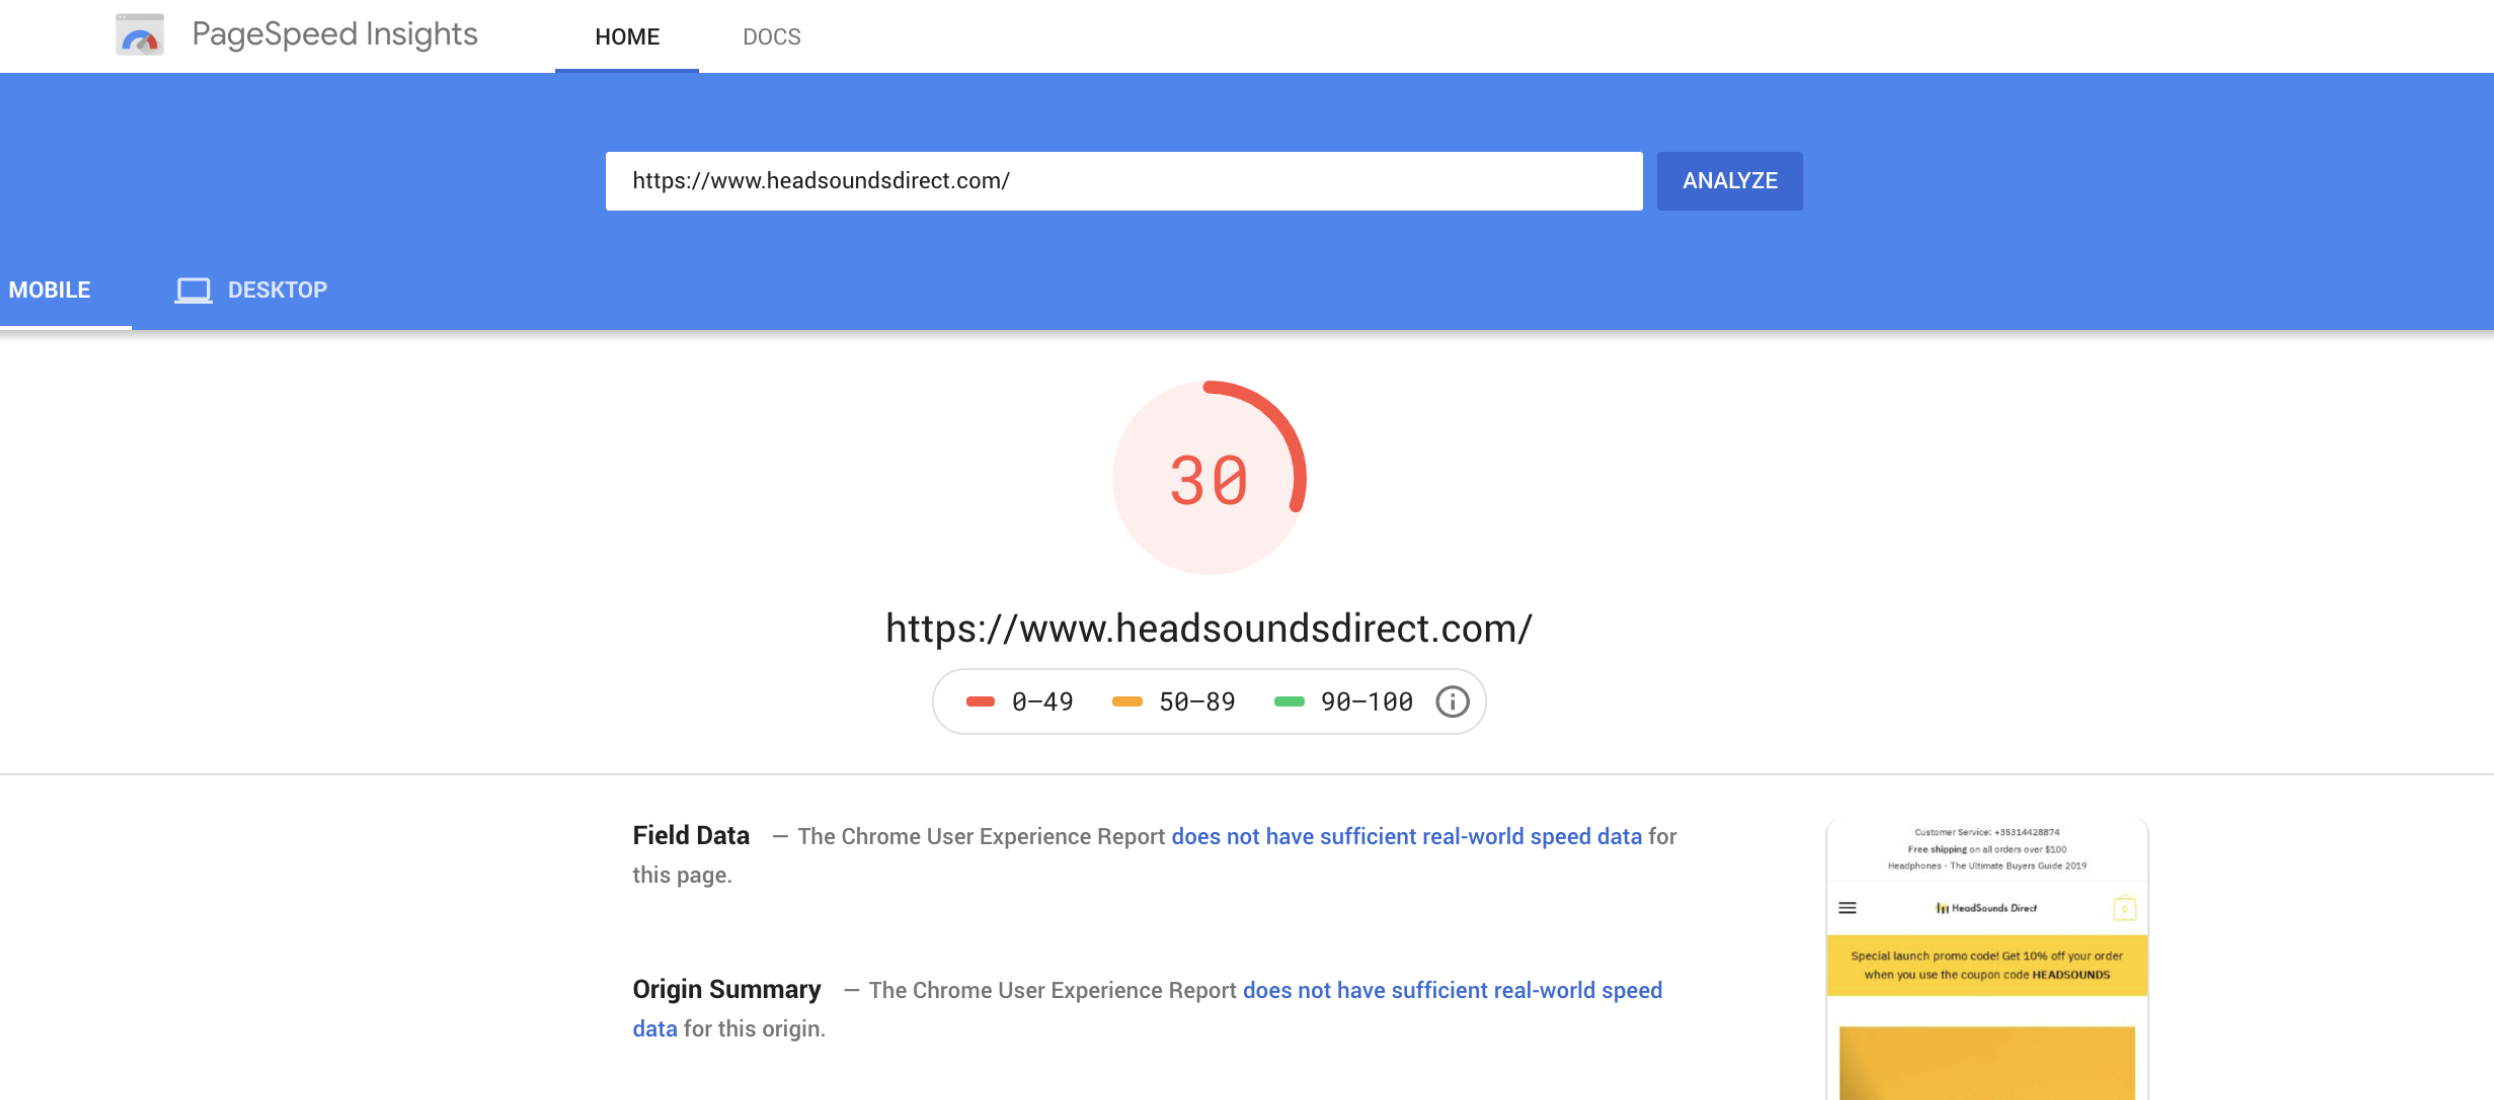Click the green 90–100 legend marker

[1289, 702]
